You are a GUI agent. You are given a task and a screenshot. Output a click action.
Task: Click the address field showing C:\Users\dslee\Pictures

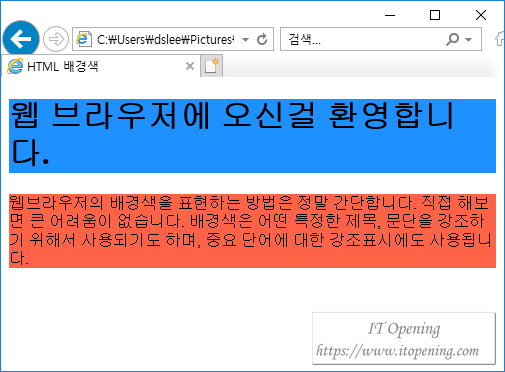(x=166, y=39)
